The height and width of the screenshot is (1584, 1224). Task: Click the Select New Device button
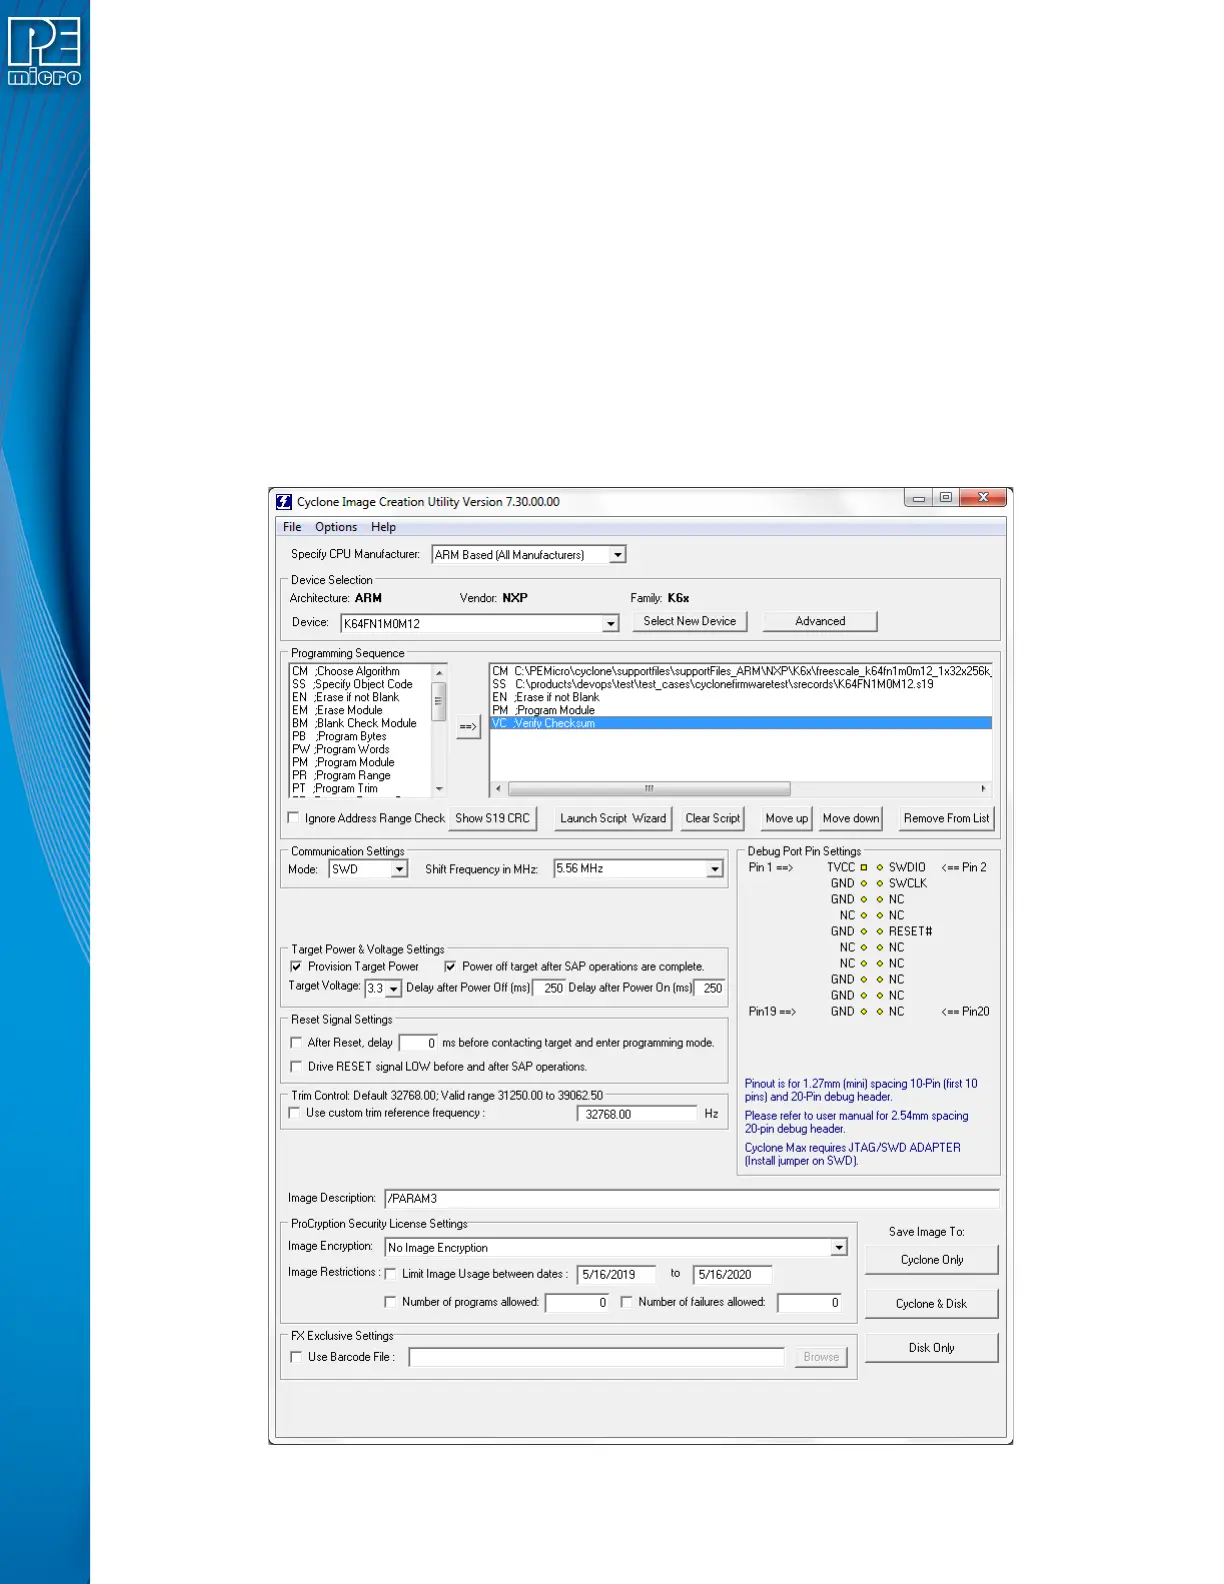click(689, 621)
